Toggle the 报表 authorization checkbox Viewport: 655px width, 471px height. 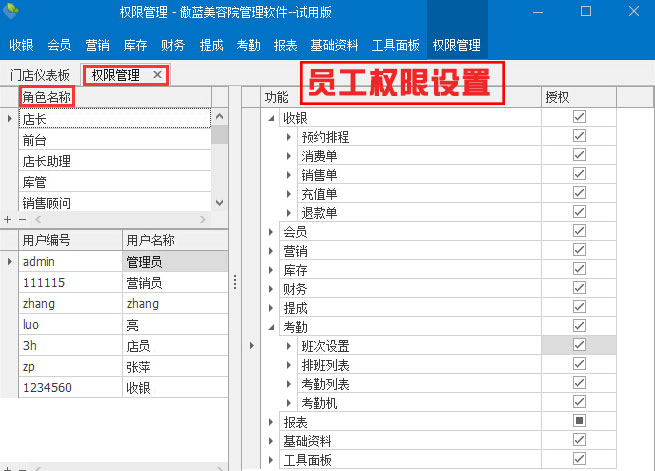point(579,421)
